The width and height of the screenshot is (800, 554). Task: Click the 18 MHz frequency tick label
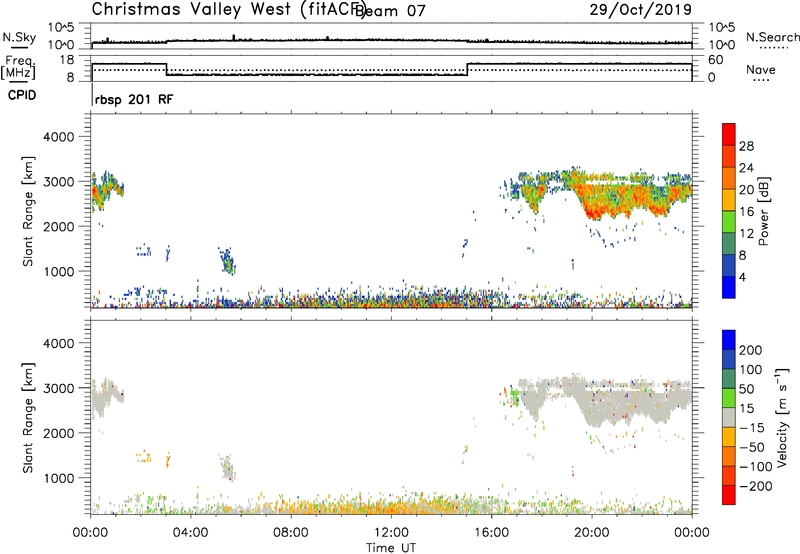point(68,60)
